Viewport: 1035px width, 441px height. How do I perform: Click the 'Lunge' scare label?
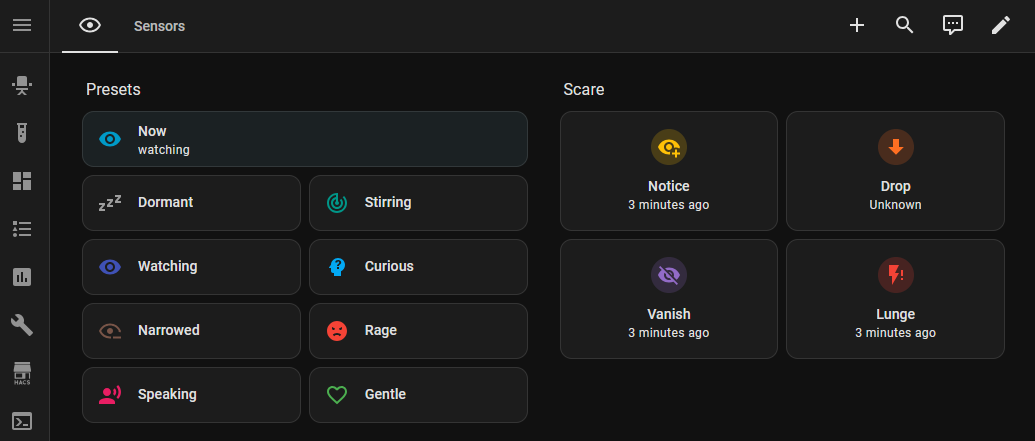(896, 314)
